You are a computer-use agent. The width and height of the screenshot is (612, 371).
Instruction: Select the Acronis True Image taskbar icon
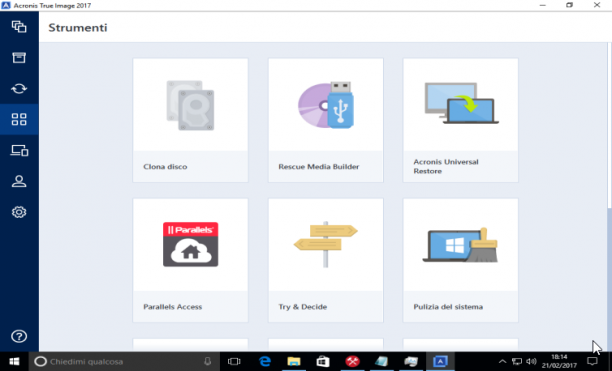pyautogui.click(x=440, y=362)
